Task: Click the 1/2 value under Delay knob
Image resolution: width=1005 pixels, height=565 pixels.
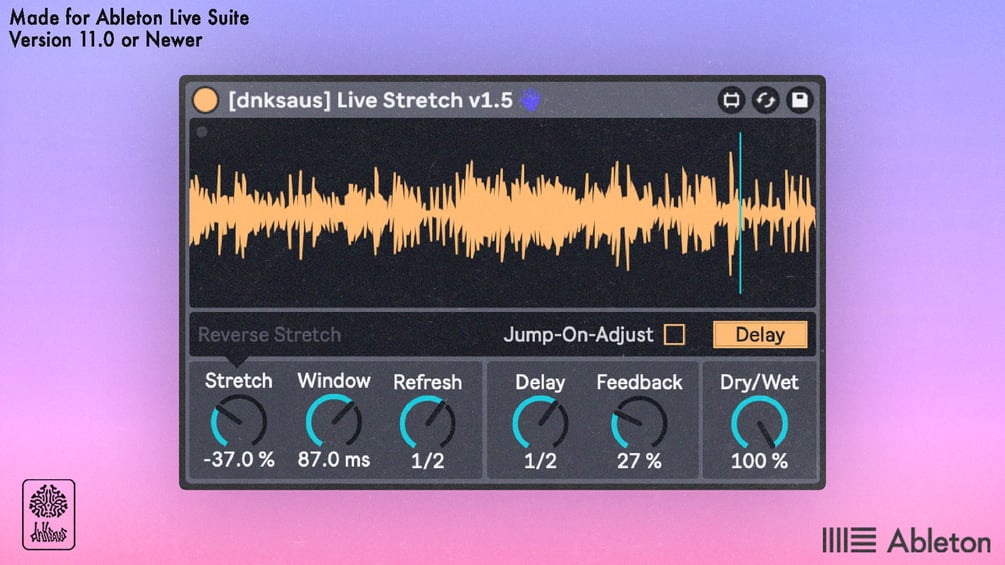Action: 540,461
